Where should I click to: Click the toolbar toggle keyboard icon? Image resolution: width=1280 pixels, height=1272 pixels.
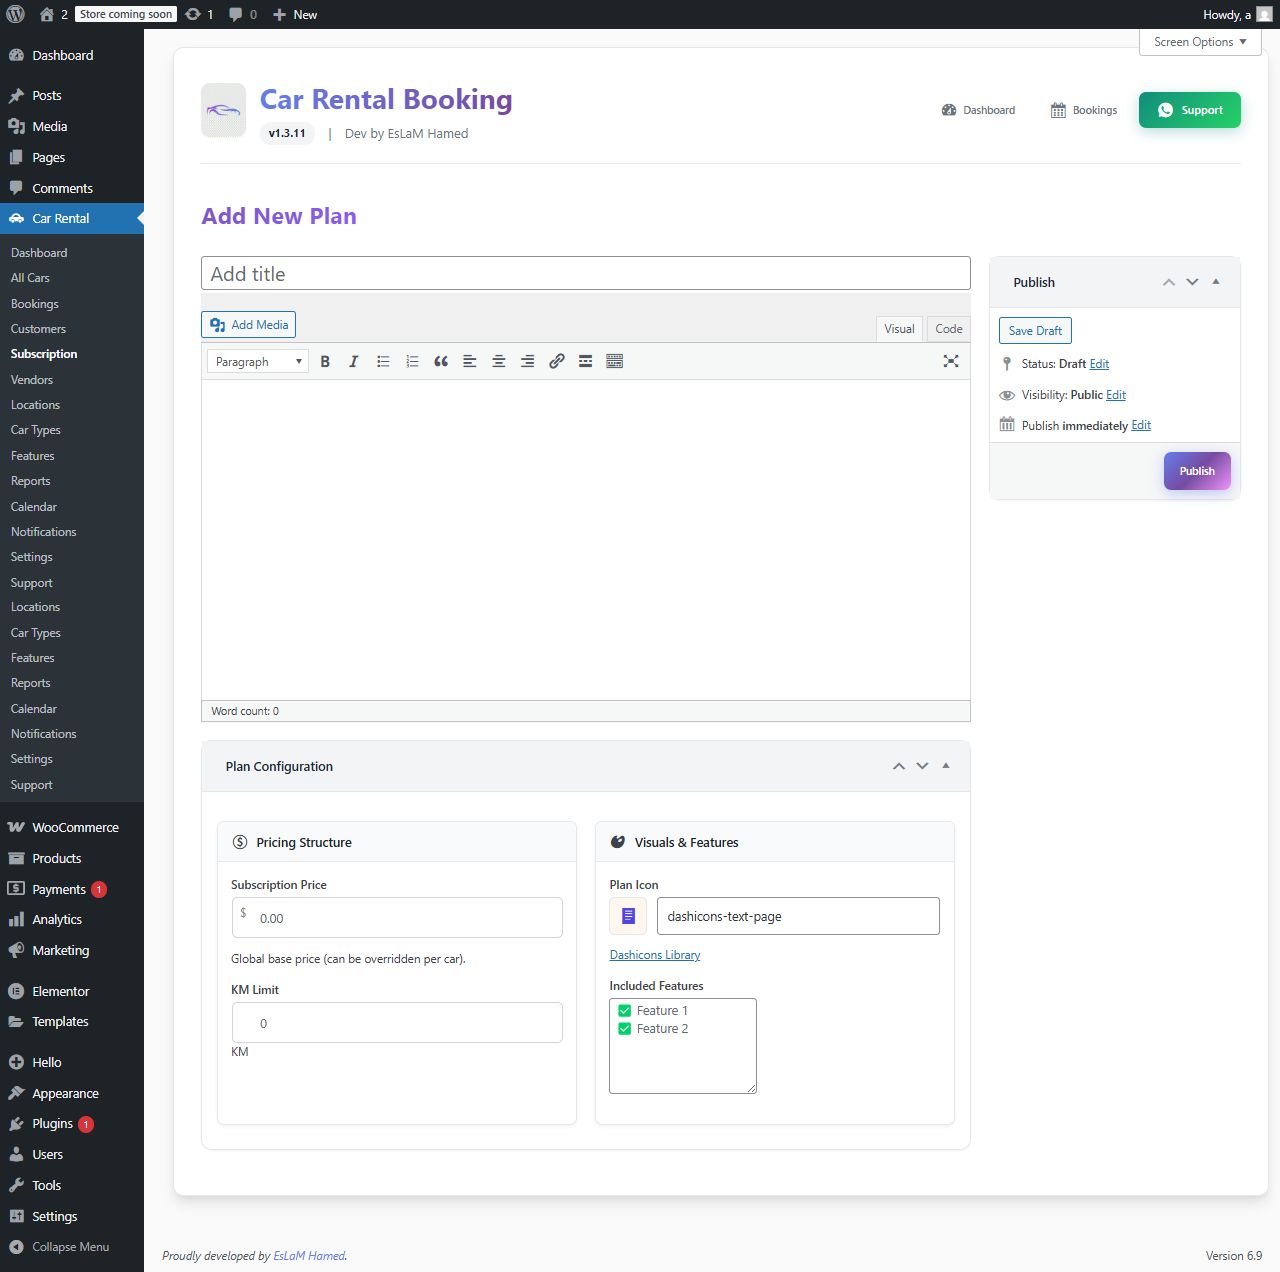tap(615, 362)
